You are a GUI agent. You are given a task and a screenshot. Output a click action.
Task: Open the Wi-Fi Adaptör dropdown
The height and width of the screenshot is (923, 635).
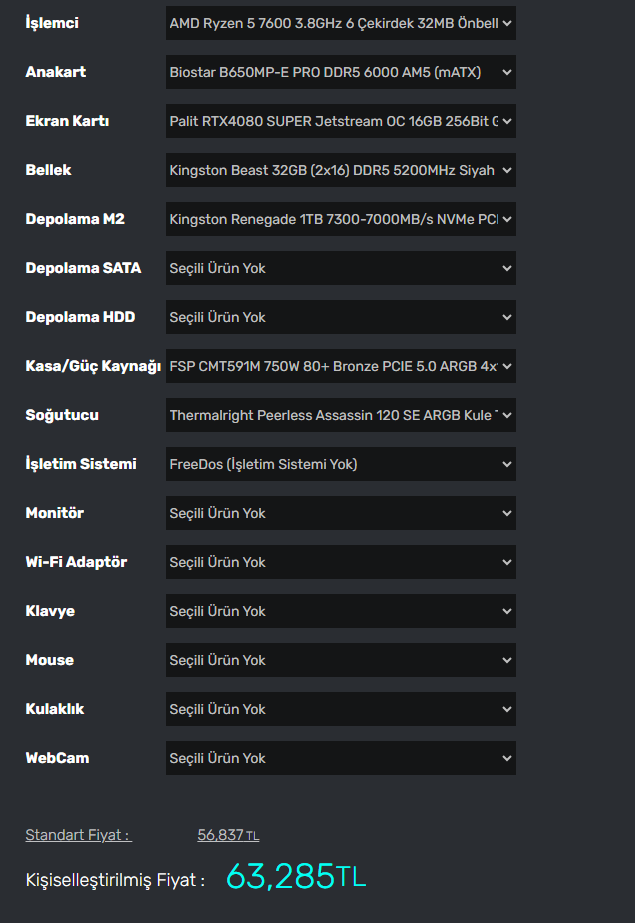point(340,562)
